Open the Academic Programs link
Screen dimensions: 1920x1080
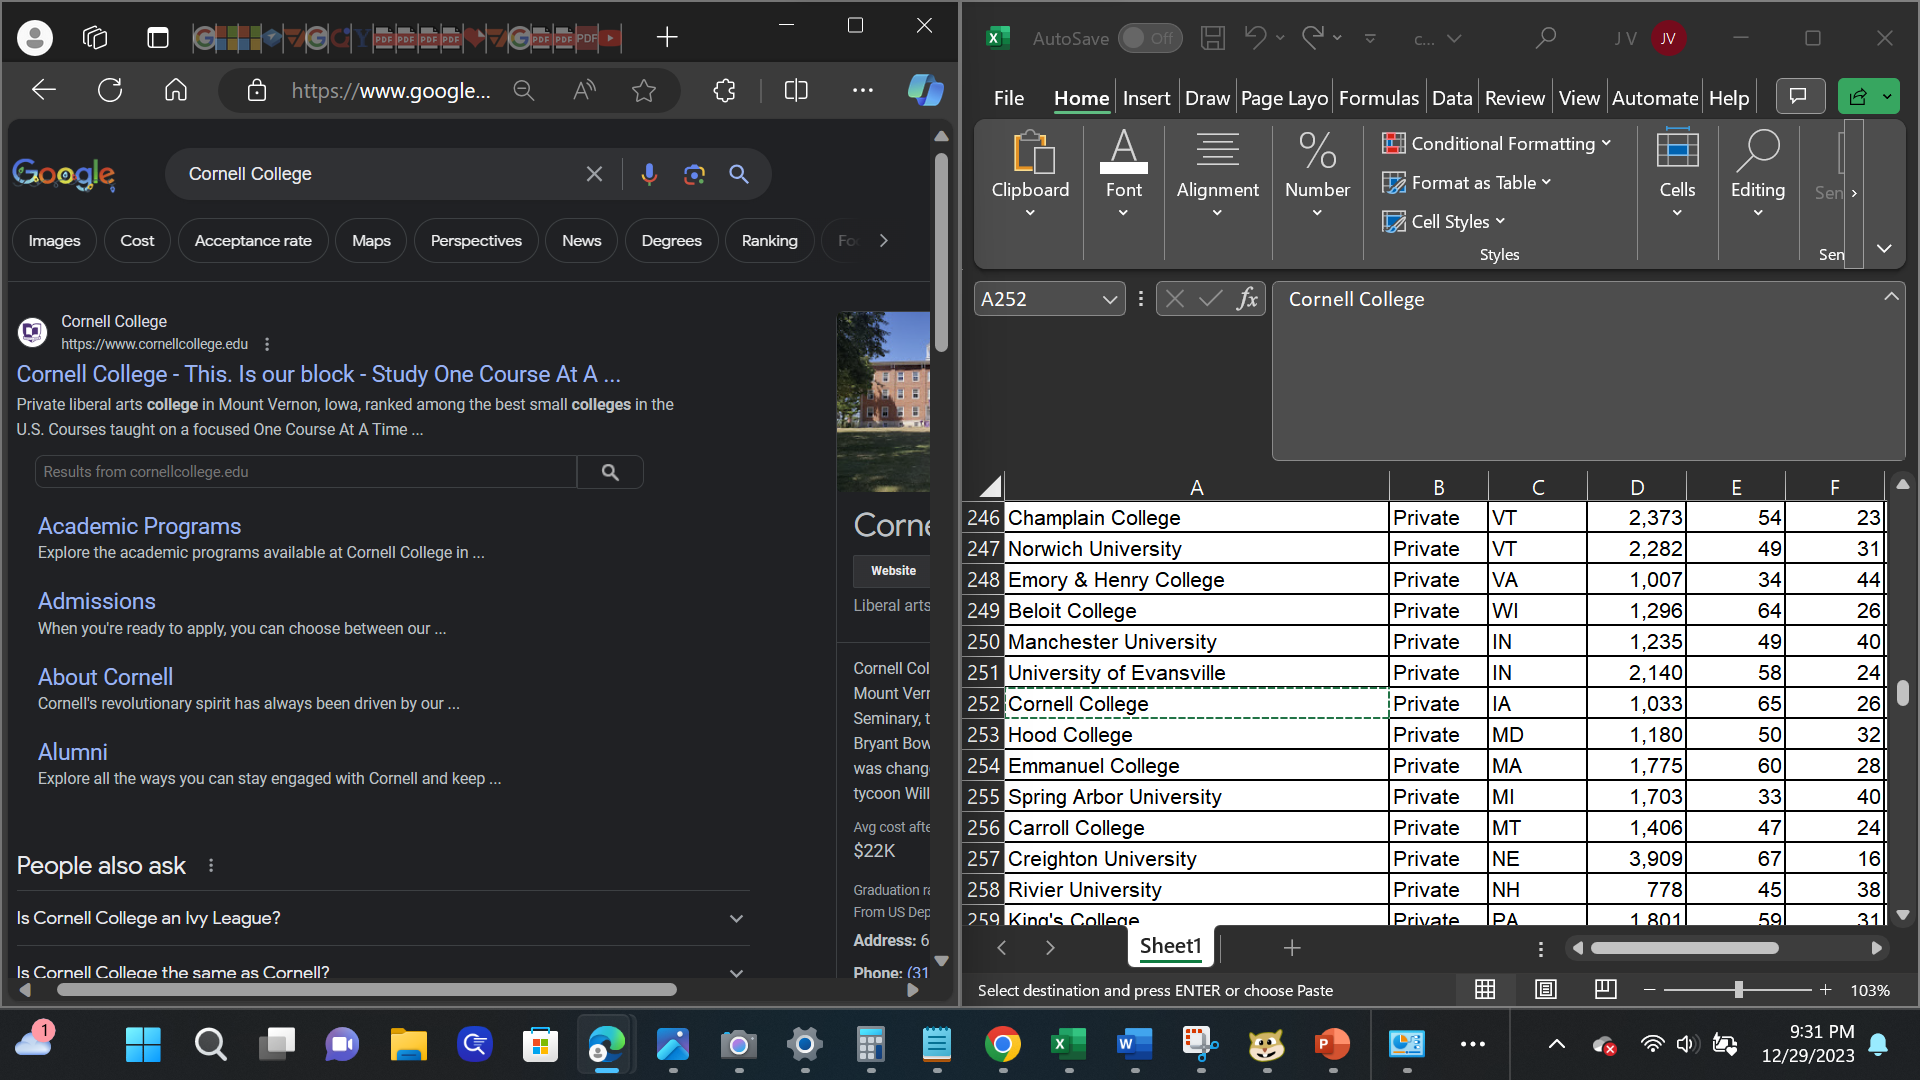tap(139, 526)
